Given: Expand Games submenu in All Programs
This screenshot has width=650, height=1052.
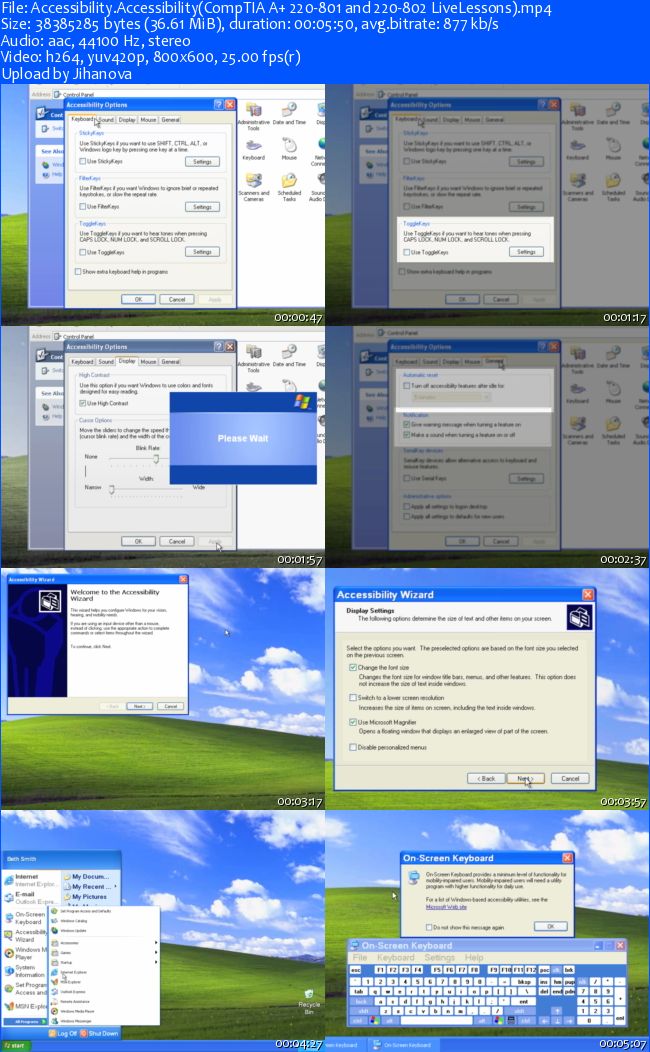Looking at the screenshot, I should coord(104,952).
